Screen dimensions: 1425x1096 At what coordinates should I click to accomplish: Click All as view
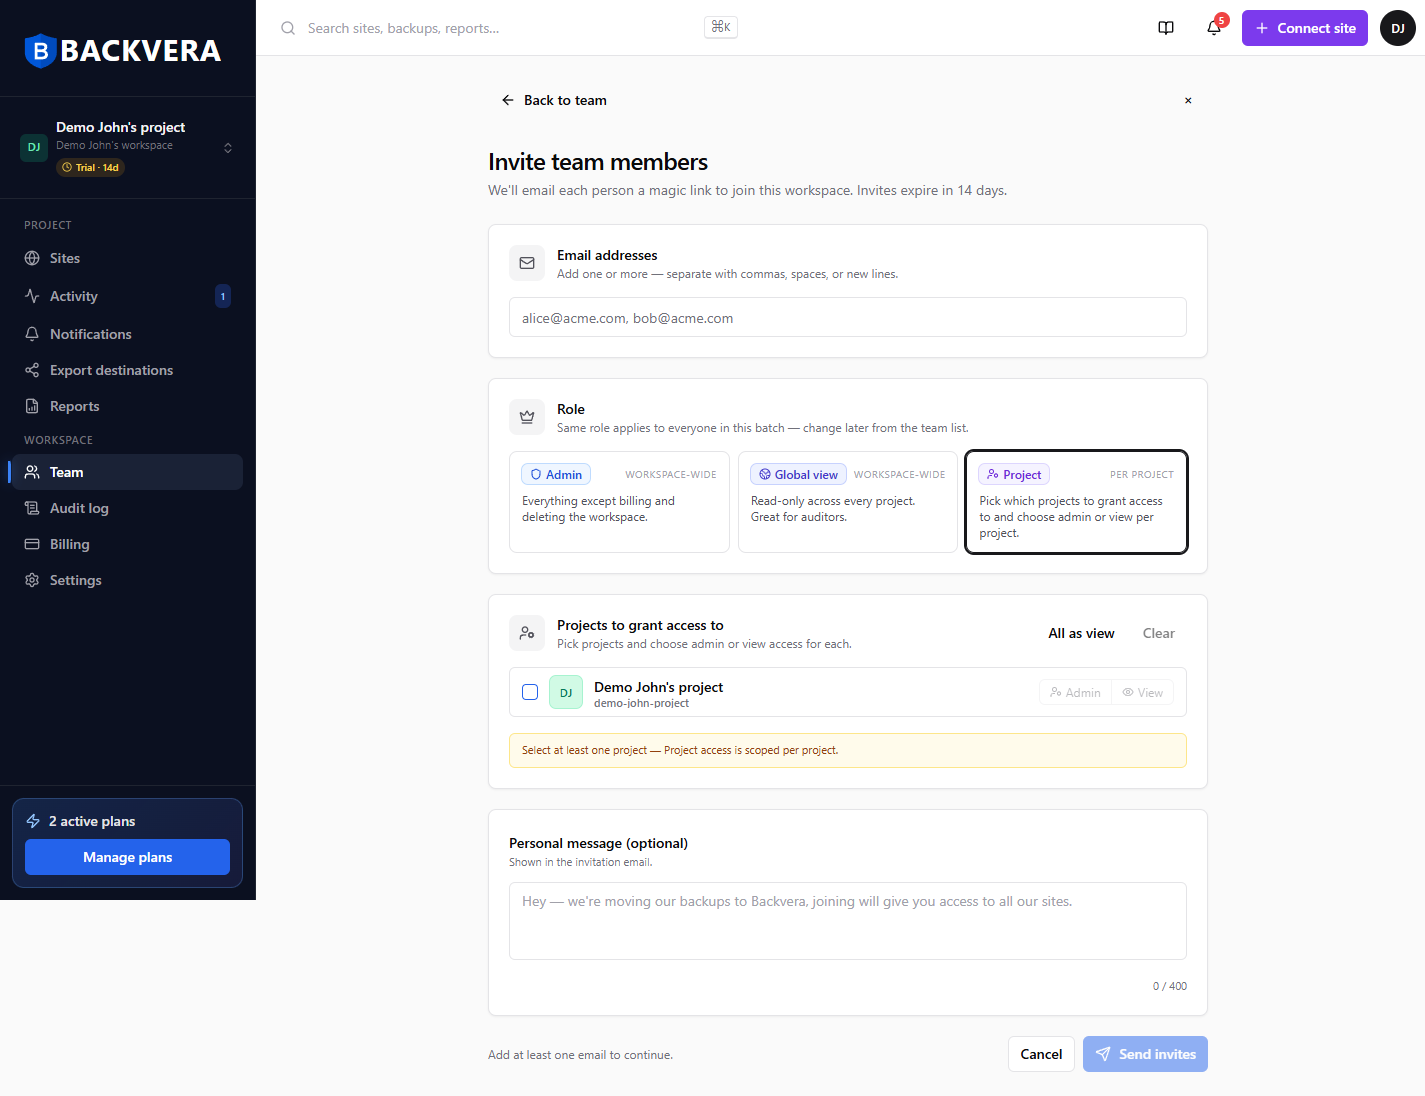[1081, 633]
